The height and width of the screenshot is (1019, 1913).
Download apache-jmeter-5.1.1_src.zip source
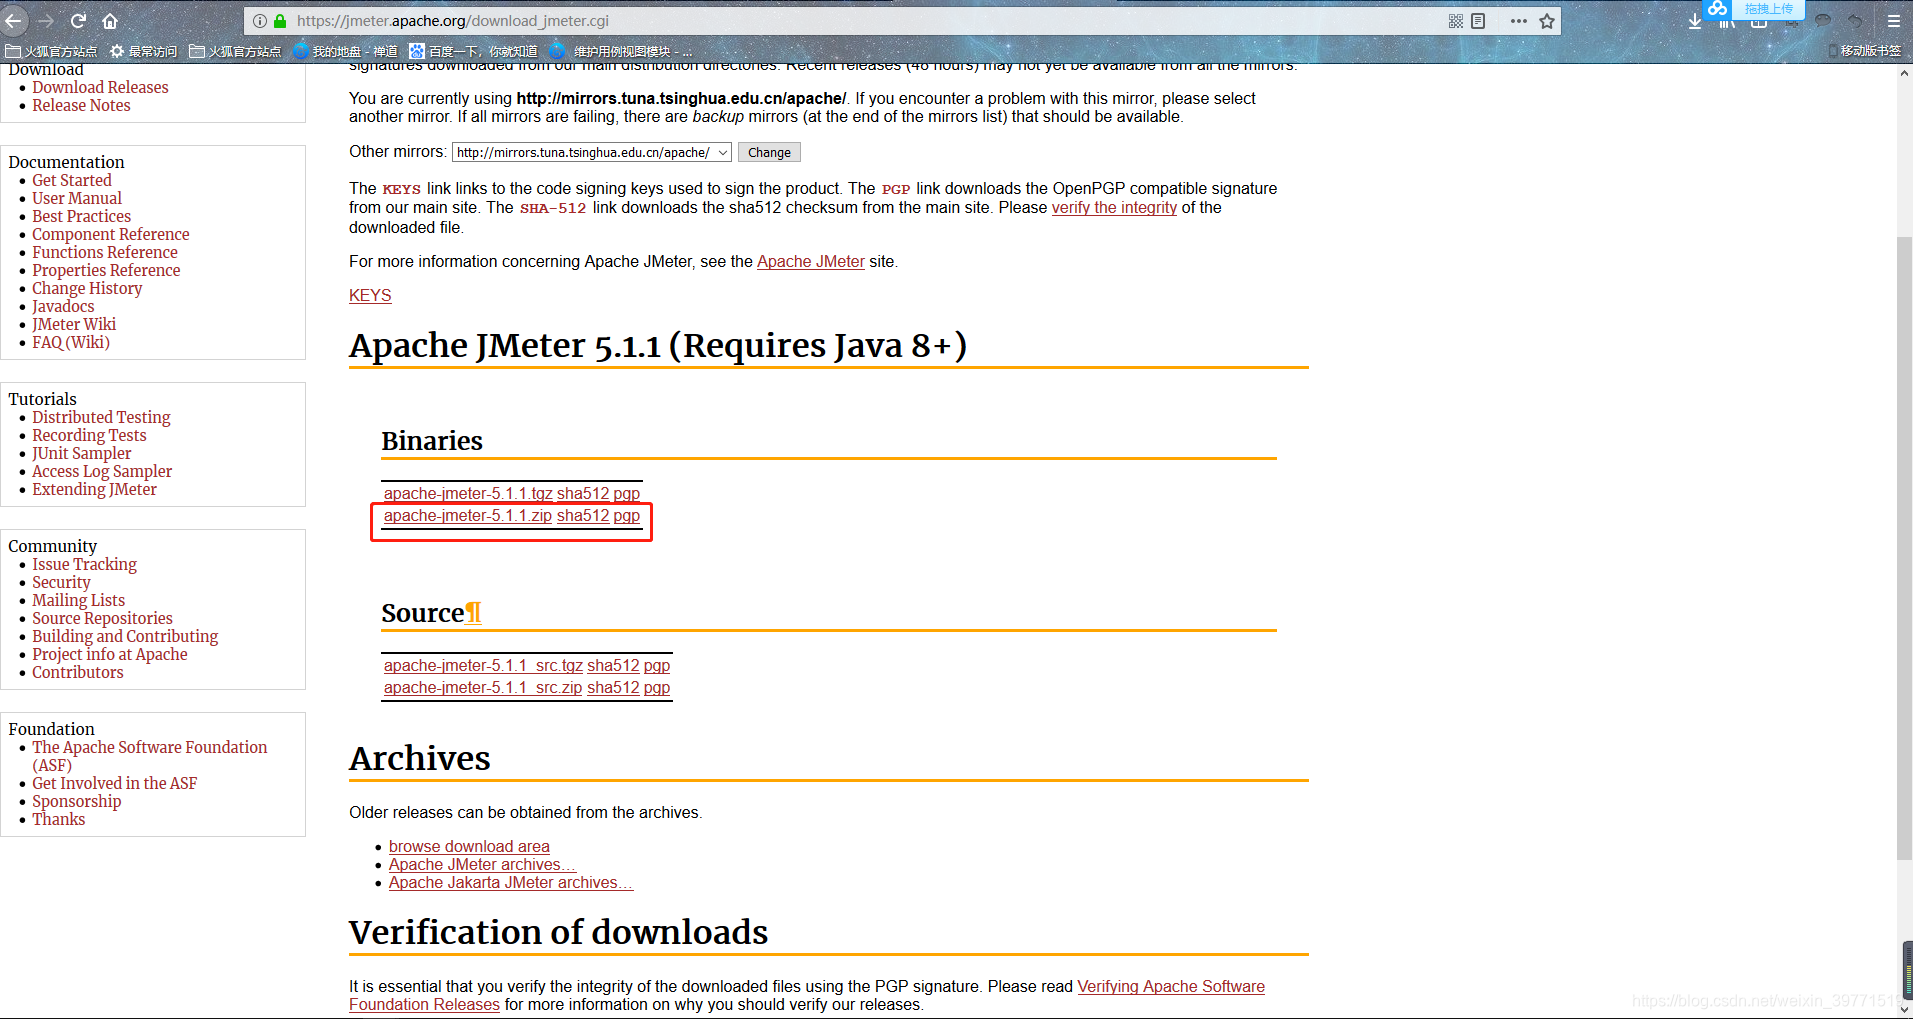point(483,688)
